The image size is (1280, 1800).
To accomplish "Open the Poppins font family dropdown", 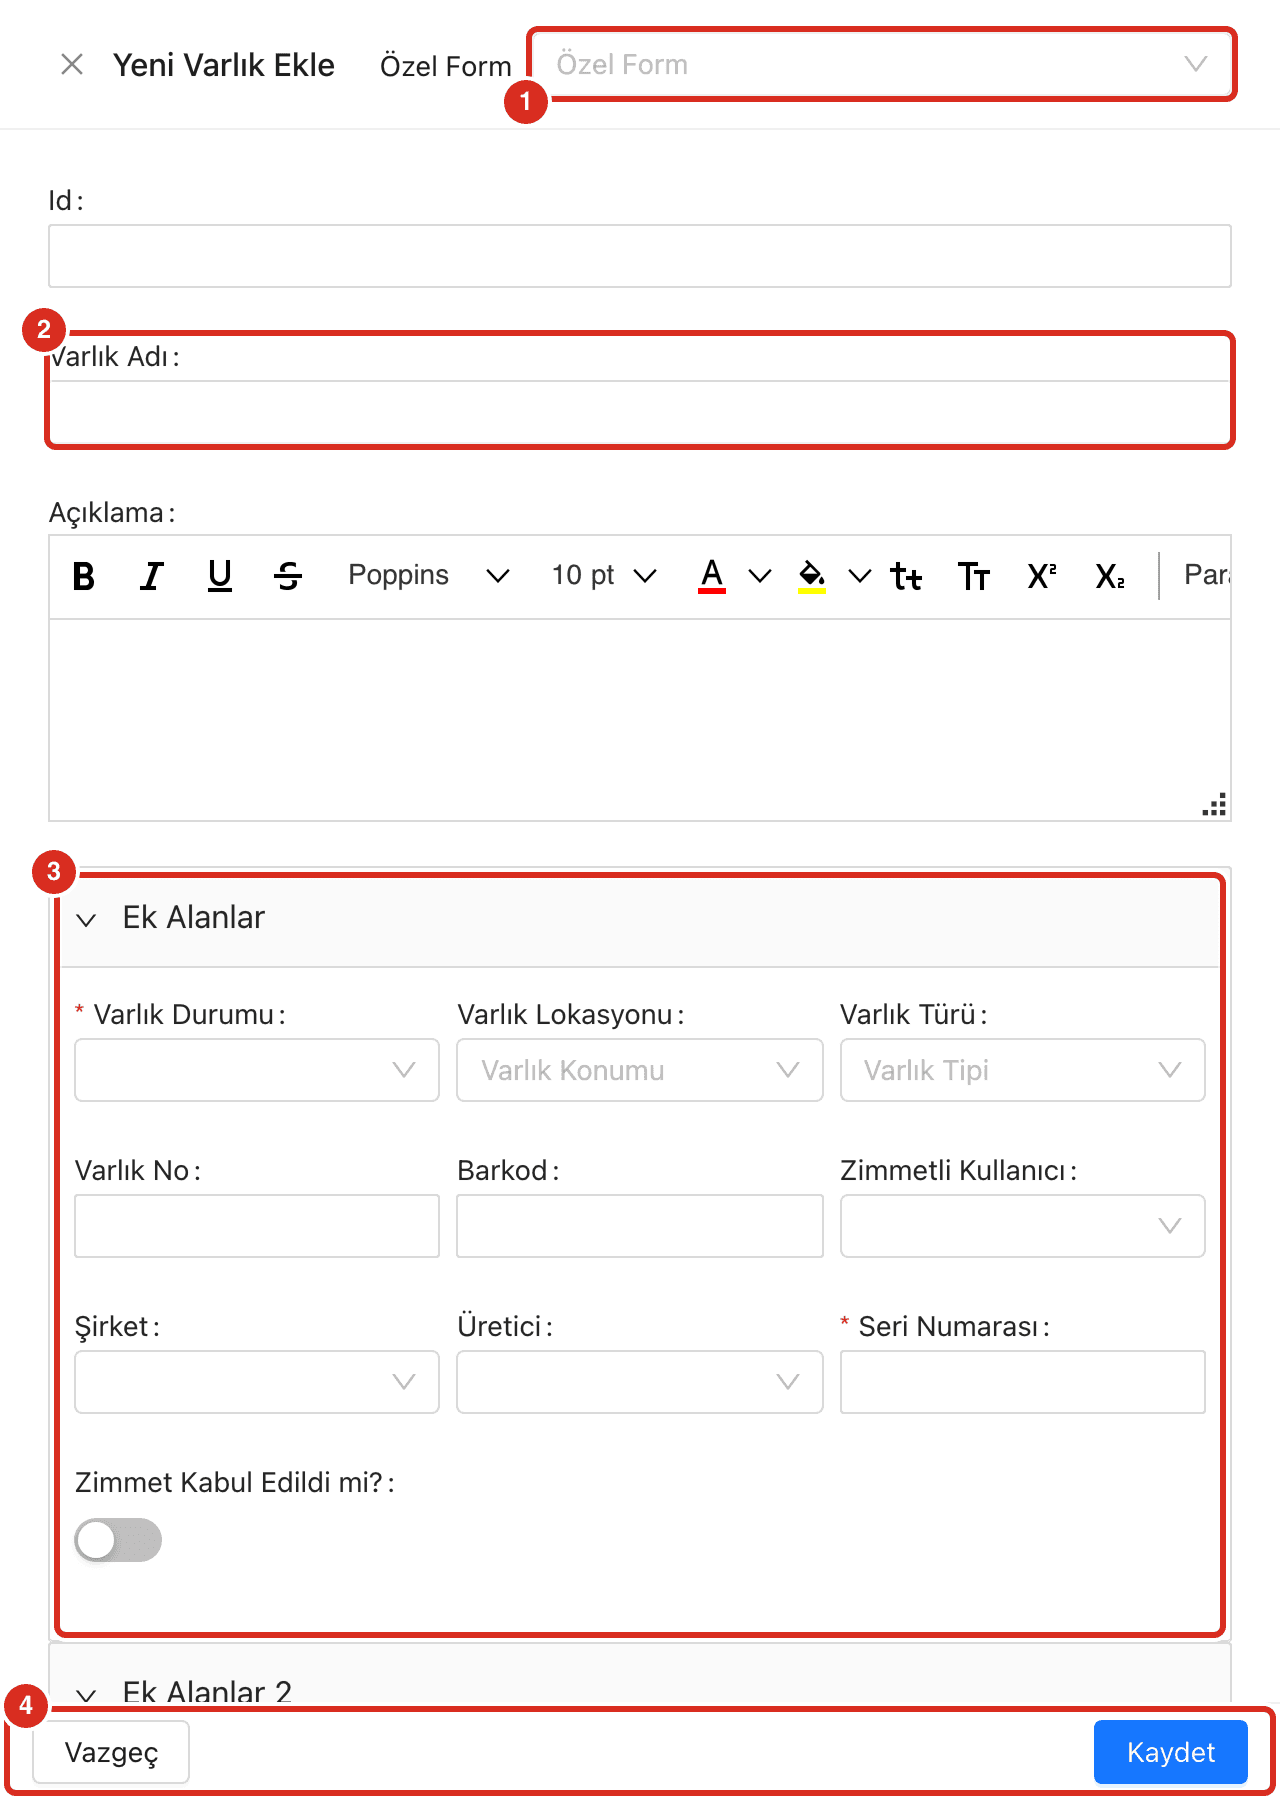I will pyautogui.click(x=428, y=575).
